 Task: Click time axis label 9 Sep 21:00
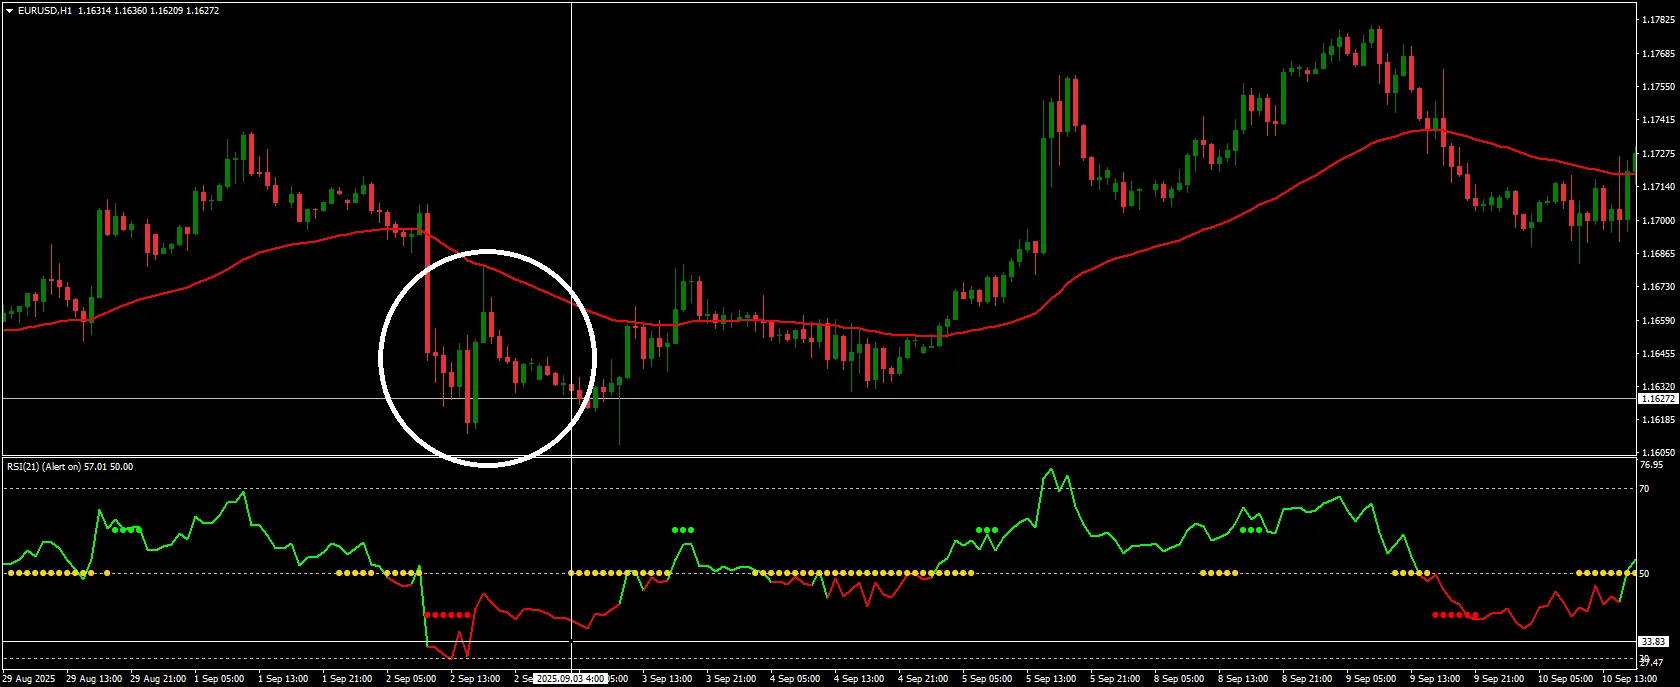(1500, 679)
